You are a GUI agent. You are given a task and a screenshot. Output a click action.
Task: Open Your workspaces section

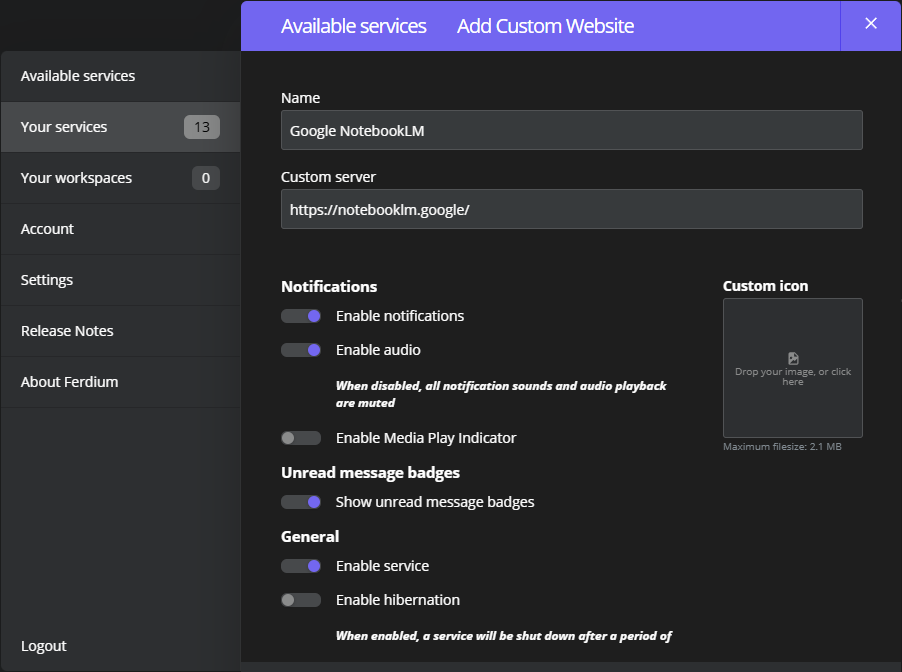76,178
